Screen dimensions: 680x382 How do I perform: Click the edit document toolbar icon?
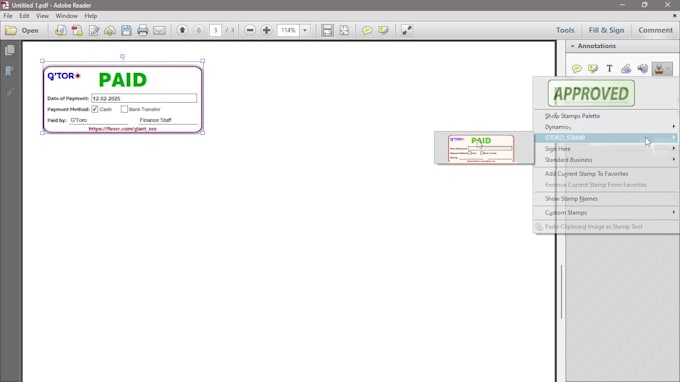[x=94, y=30]
